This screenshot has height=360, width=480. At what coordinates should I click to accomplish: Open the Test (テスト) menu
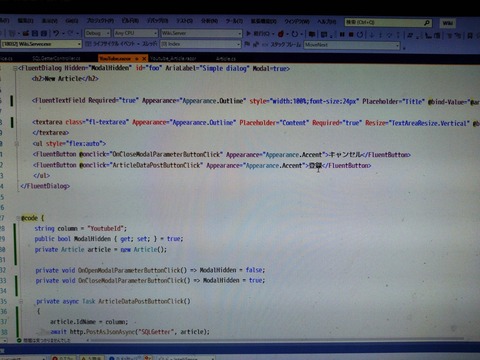[184, 21]
